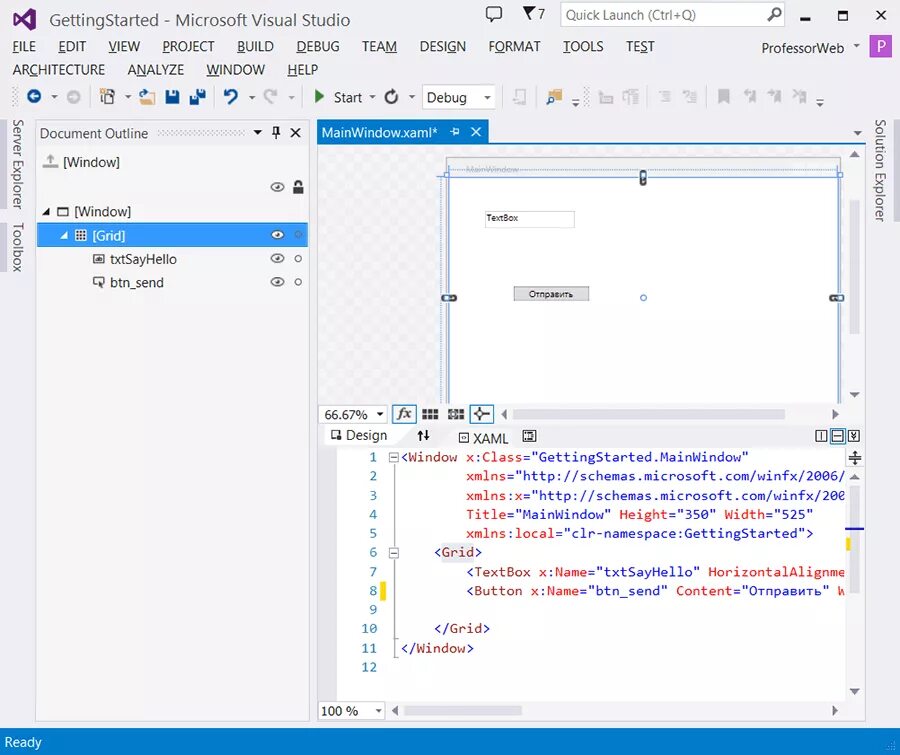Click the Quick Launch magnifier icon

pos(774,14)
